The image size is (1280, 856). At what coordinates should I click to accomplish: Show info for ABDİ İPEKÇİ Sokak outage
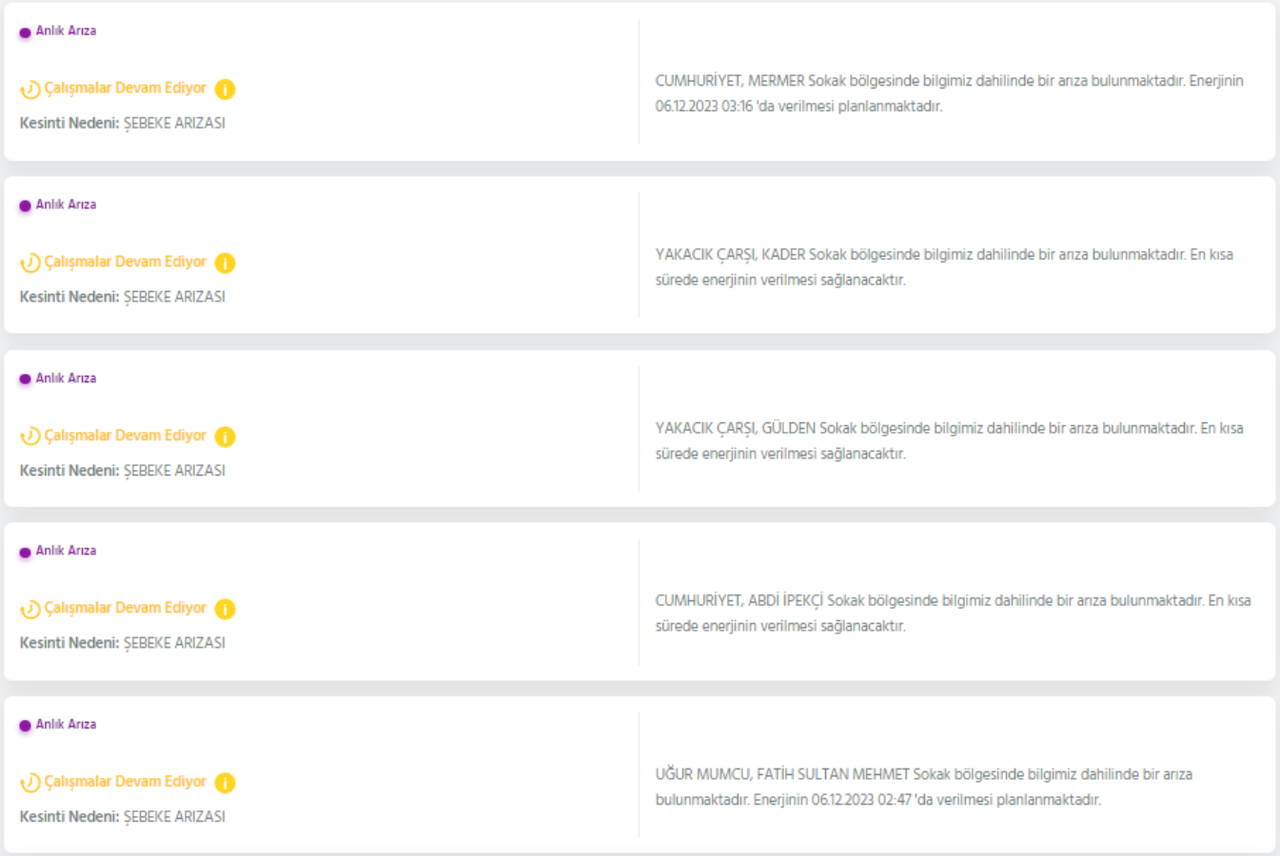pos(225,609)
